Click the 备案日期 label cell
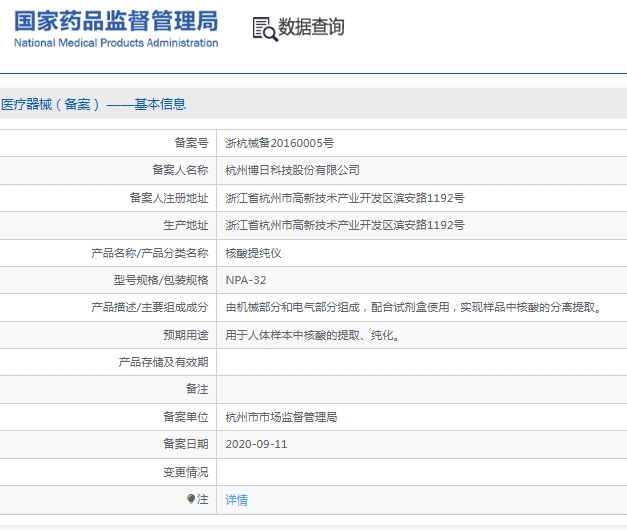This screenshot has height=530, width=627. [186, 444]
